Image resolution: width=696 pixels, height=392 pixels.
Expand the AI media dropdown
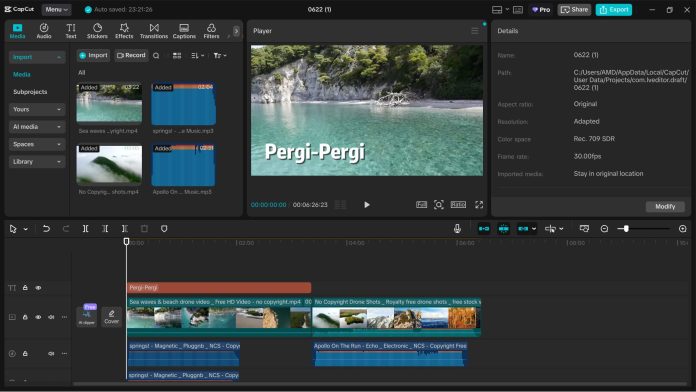coord(37,127)
